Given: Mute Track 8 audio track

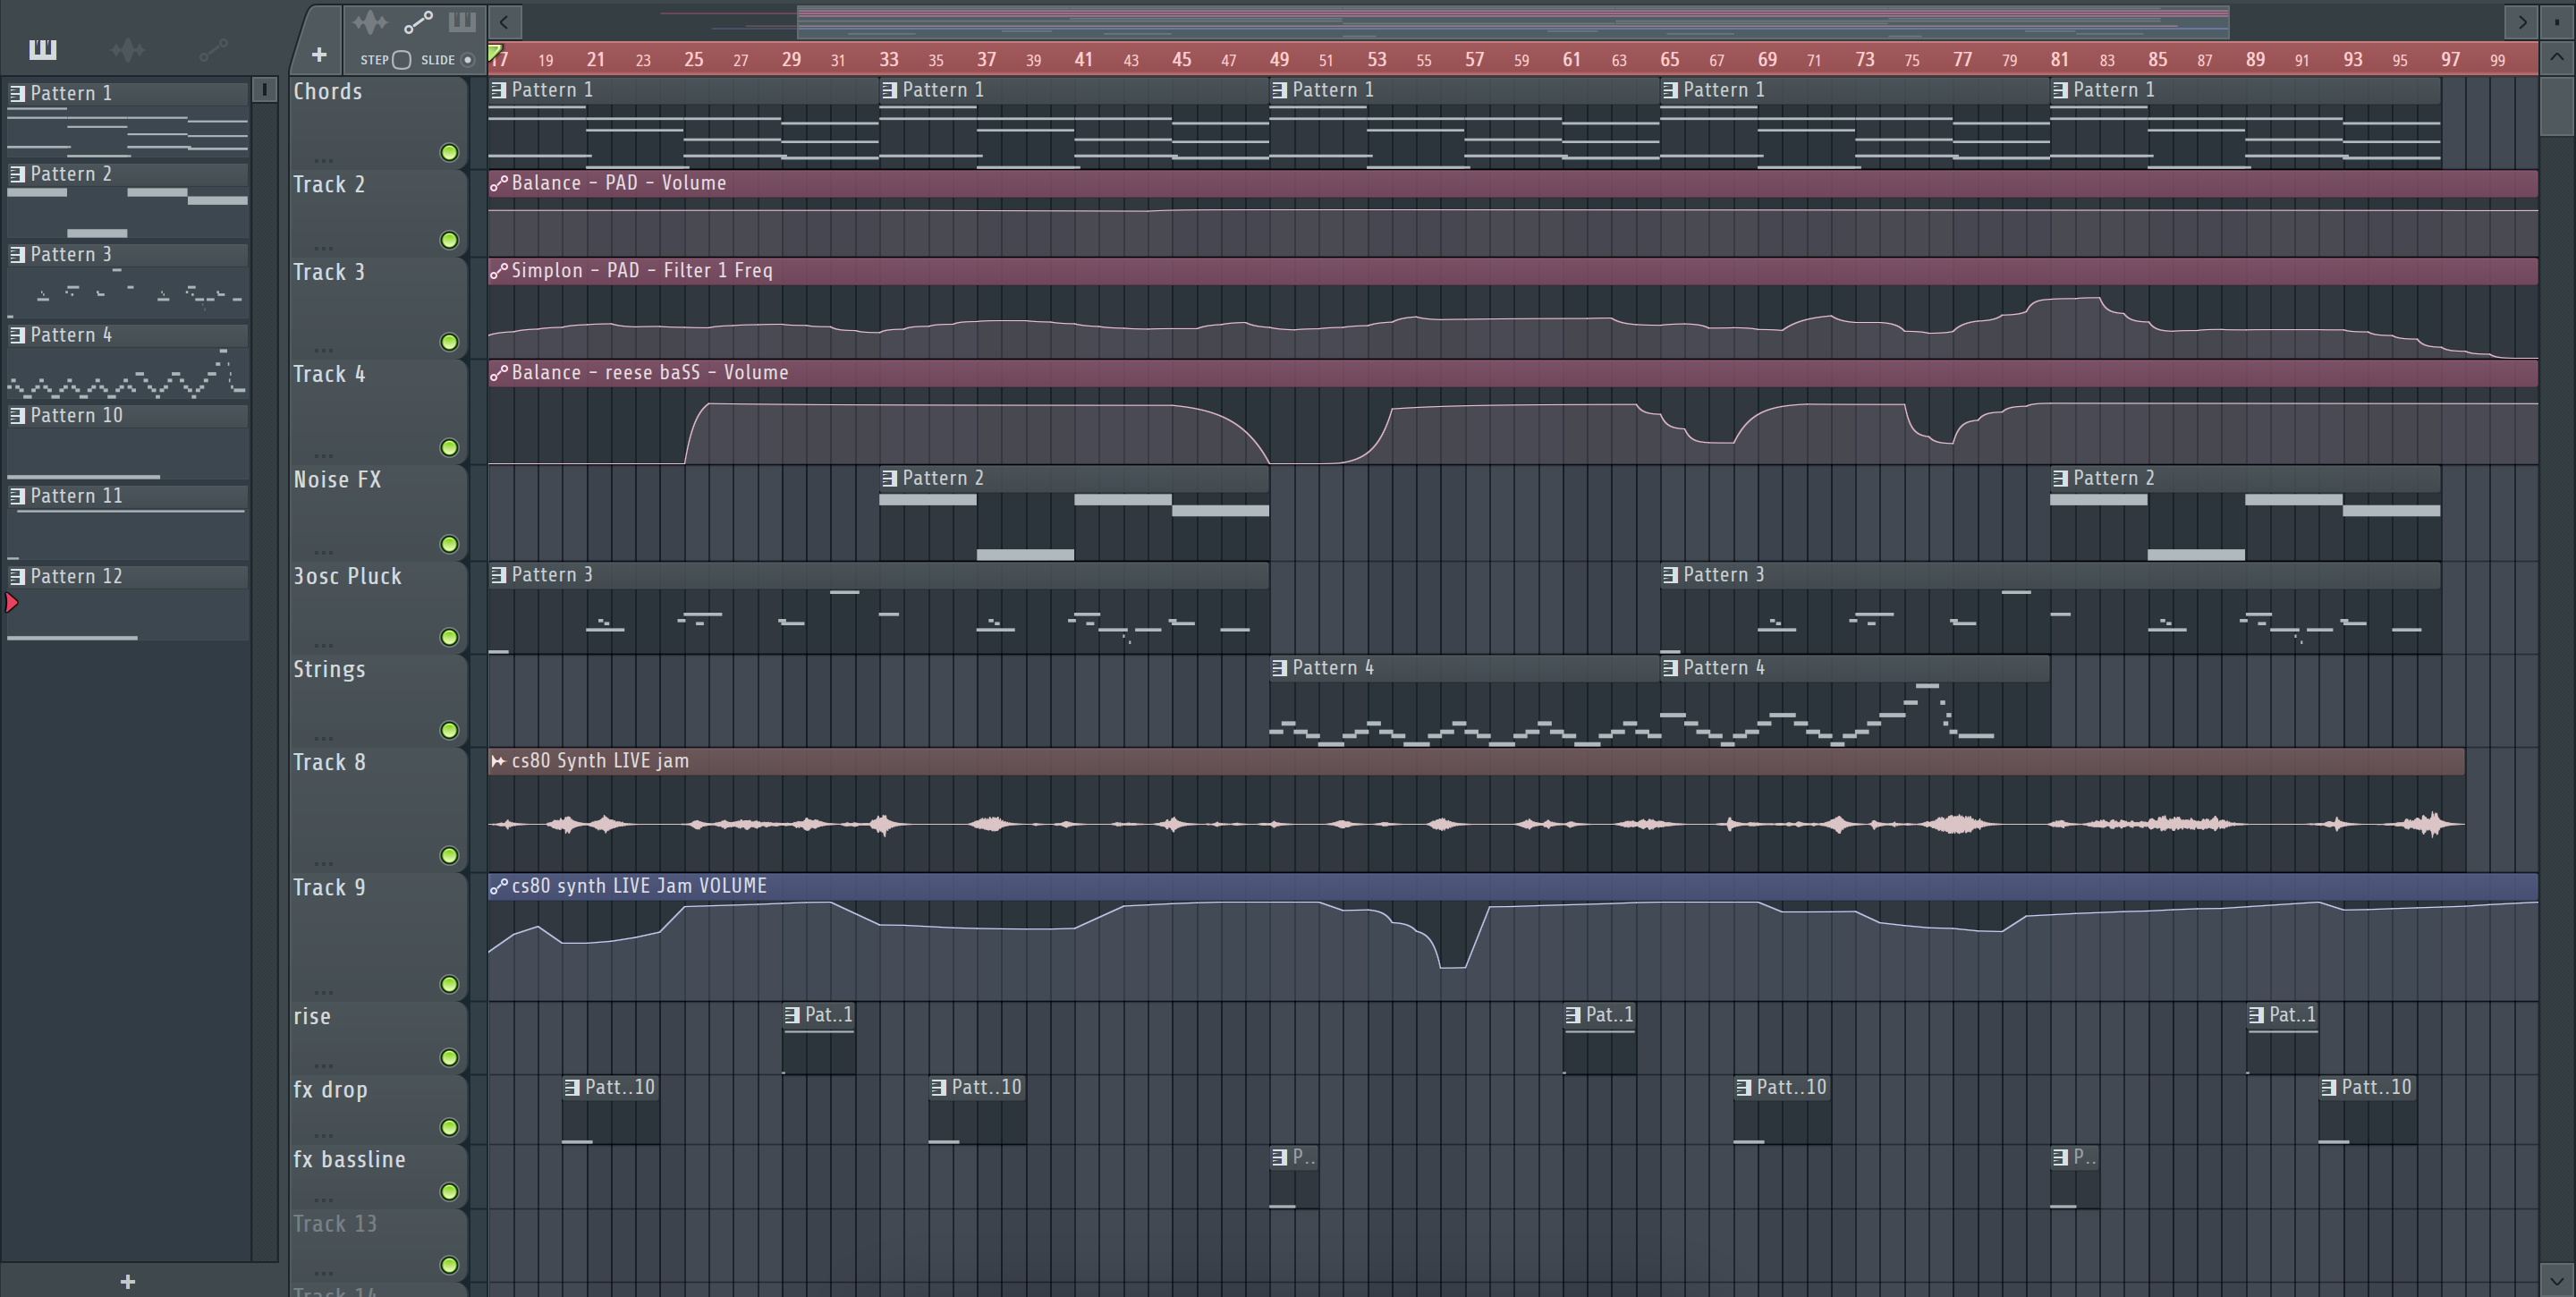Looking at the screenshot, I should coord(450,855).
